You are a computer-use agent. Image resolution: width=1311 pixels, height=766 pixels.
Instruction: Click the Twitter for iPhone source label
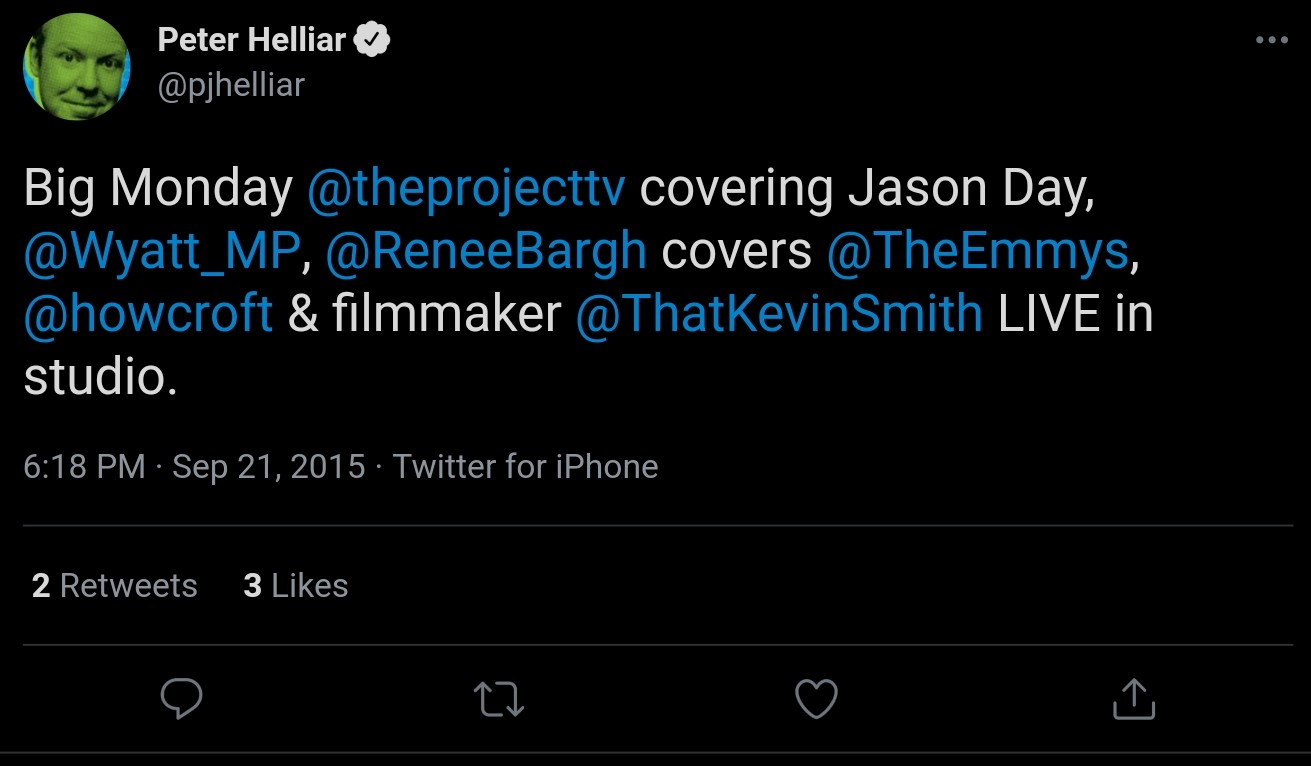[525, 466]
